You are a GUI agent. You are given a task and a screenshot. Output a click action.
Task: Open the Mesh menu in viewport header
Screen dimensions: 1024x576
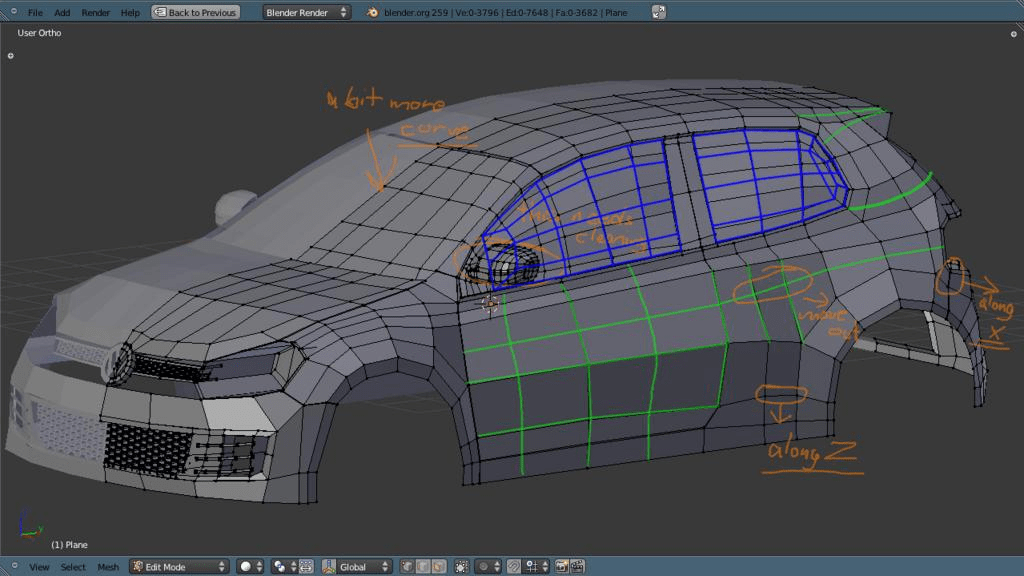click(107, 567)
